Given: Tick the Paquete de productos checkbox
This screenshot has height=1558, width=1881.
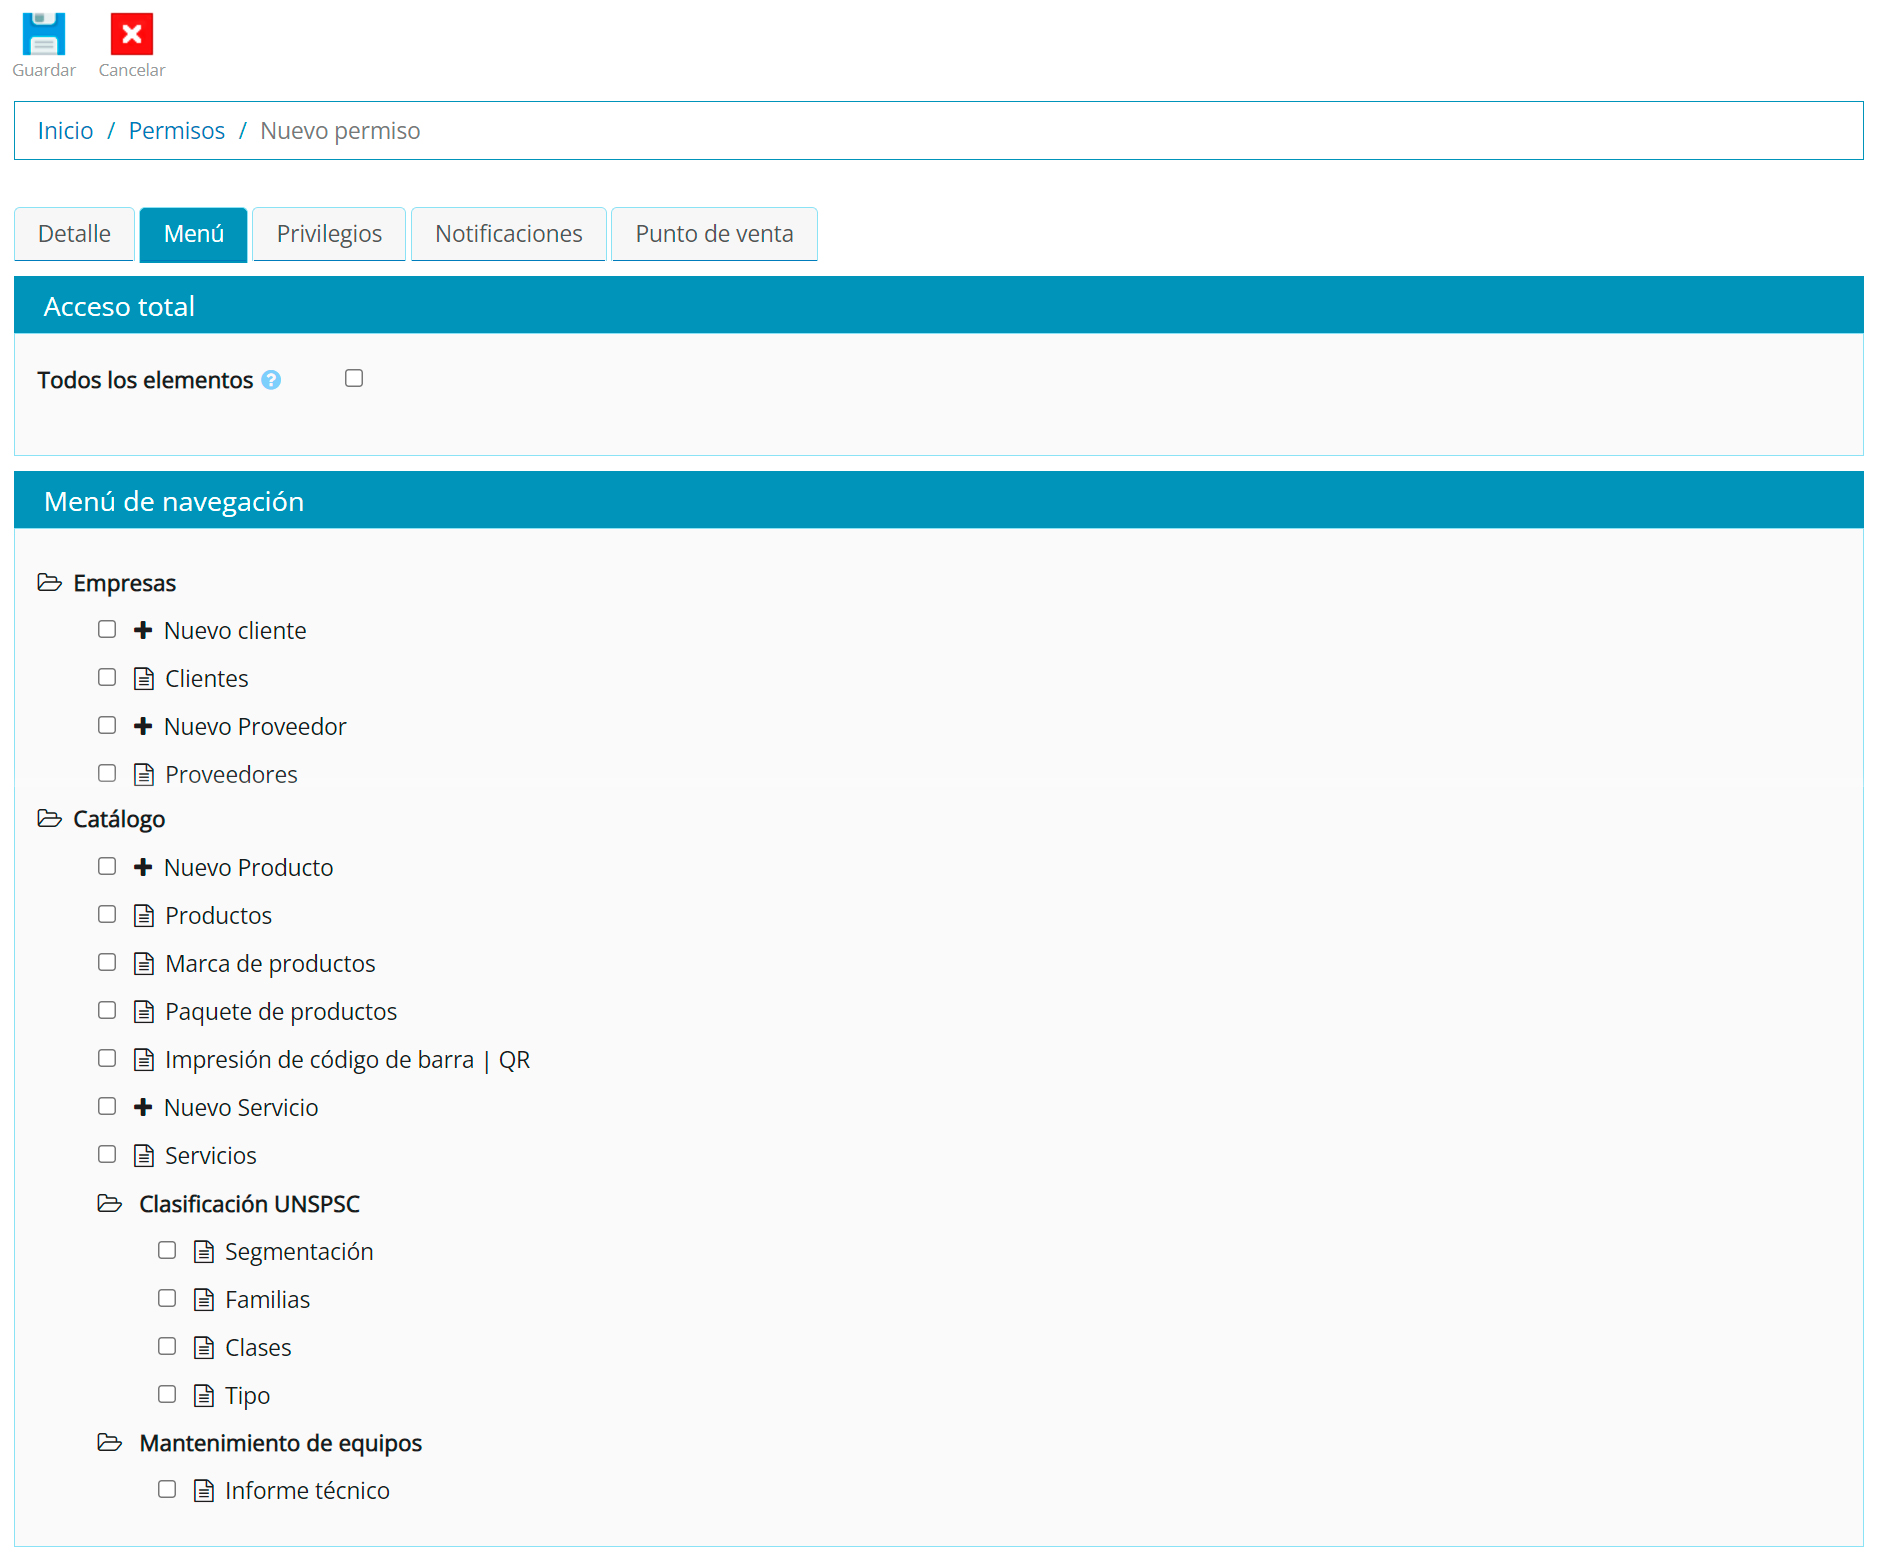Looking at the screenshot, I should coord(107,1010).
